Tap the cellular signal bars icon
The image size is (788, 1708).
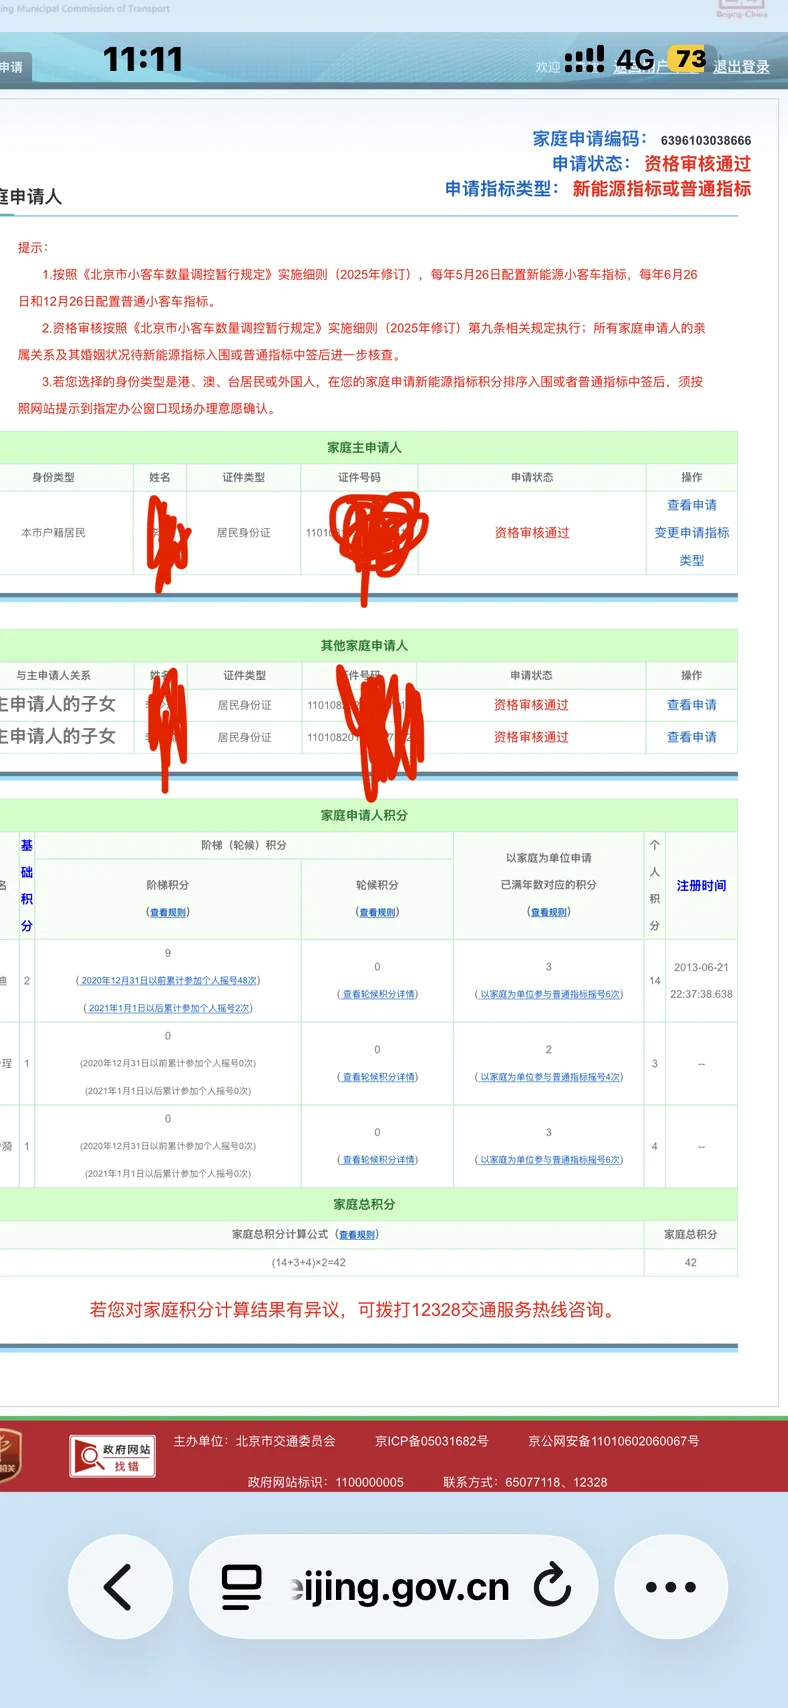585,60
